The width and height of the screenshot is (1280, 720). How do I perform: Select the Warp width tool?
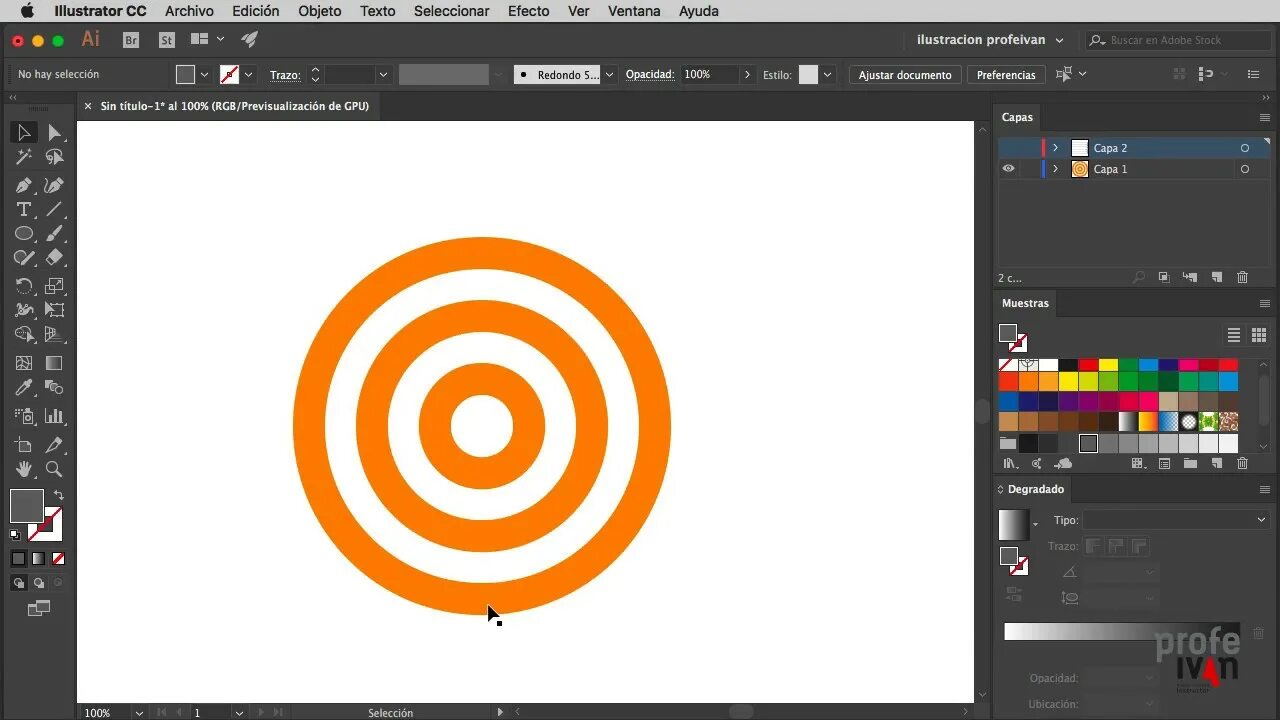point(24,310)
